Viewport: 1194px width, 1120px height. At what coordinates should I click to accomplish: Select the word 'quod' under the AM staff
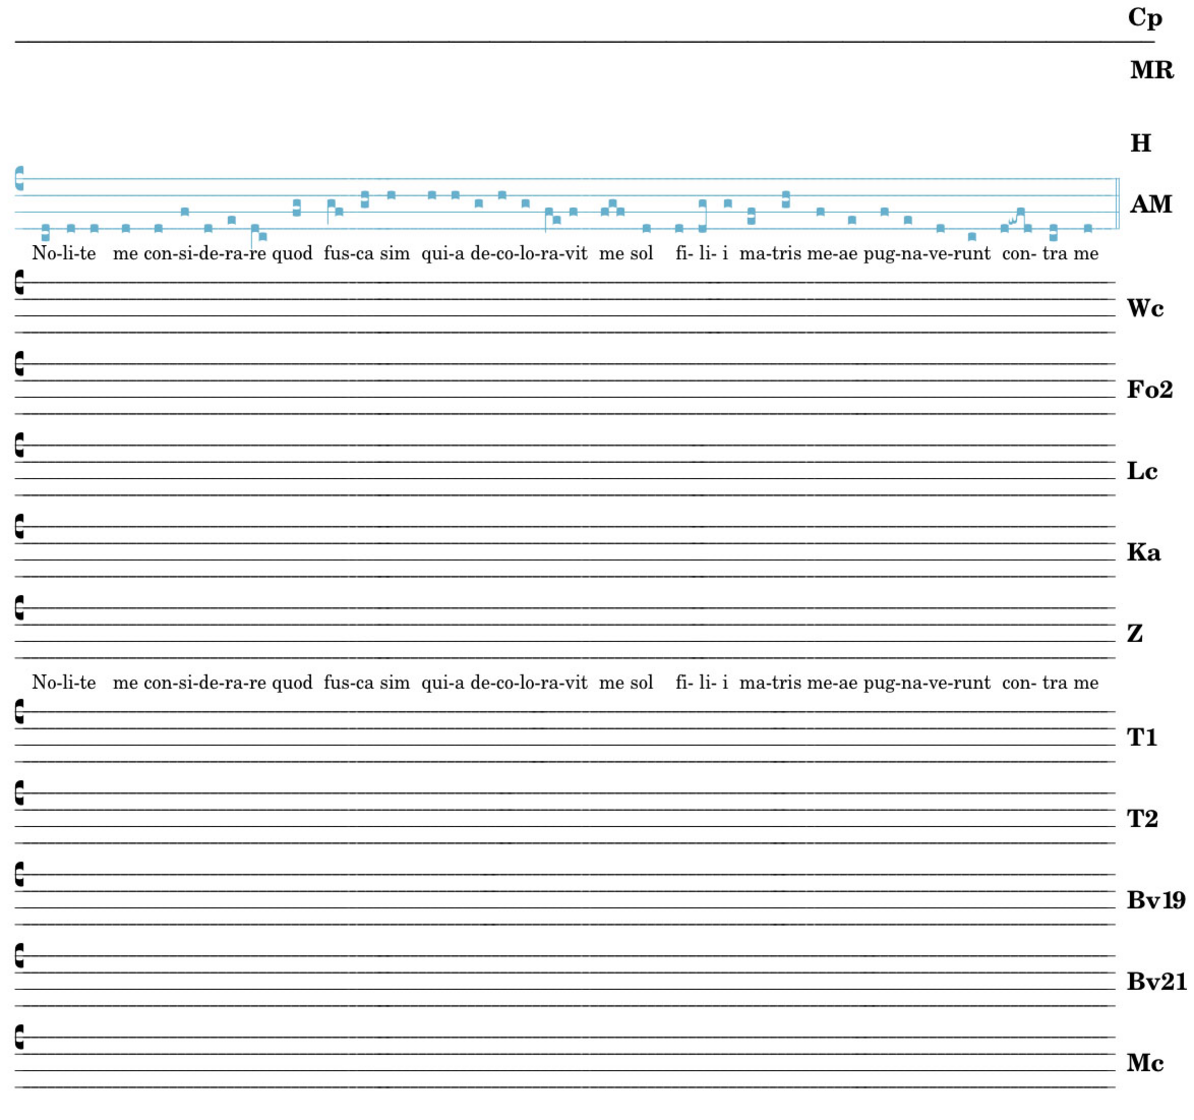(x=292, y=253)
